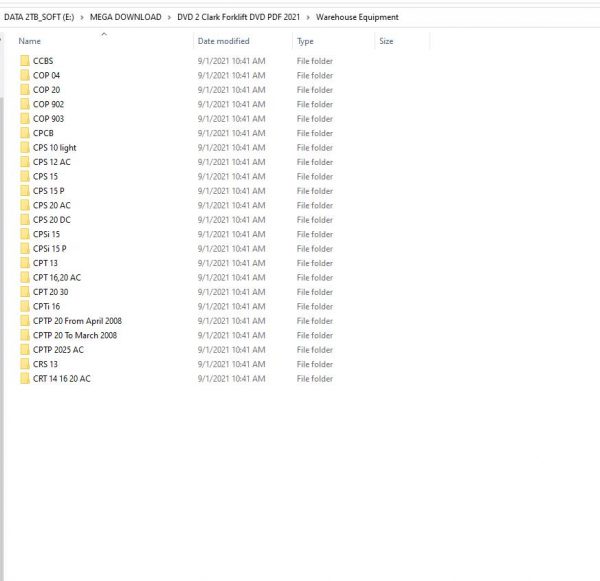Click the CPSi 15 P folder icon
Screen dimensions: 600x581
25,248
